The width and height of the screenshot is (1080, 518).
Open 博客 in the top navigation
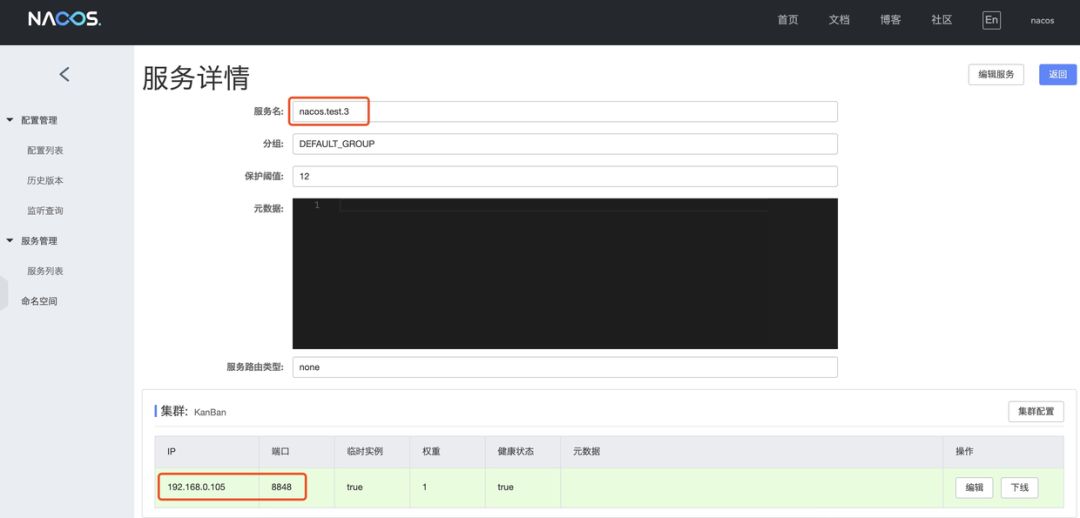tap(891, 20)
